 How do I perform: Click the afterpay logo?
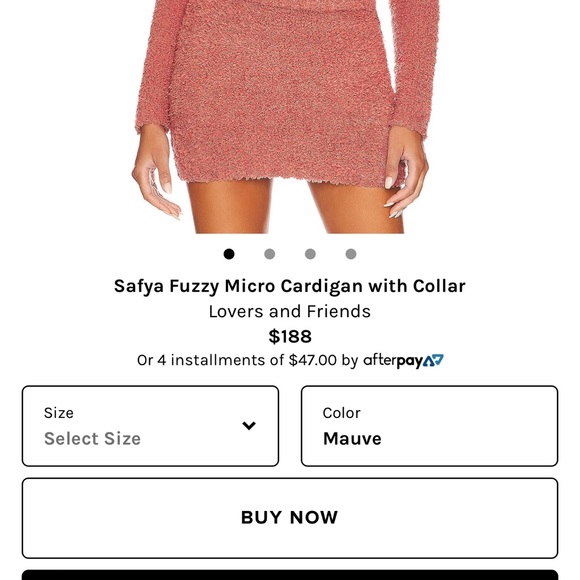point(403,361)
